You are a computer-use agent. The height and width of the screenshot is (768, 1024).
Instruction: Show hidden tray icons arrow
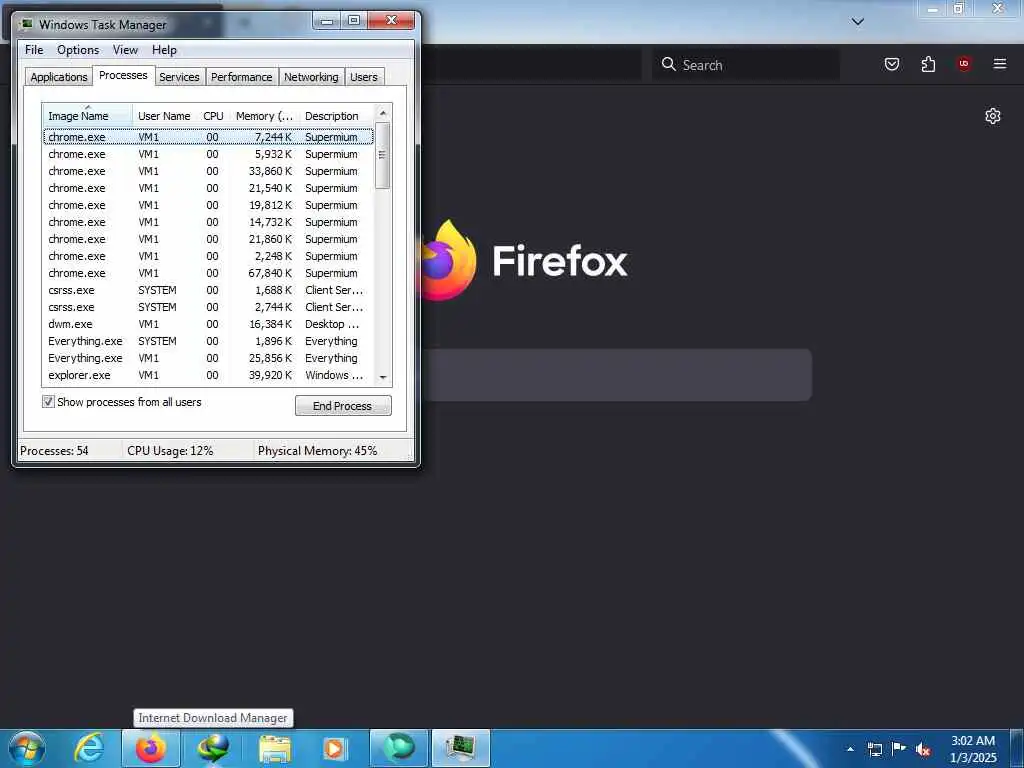(x=850, y=749)
